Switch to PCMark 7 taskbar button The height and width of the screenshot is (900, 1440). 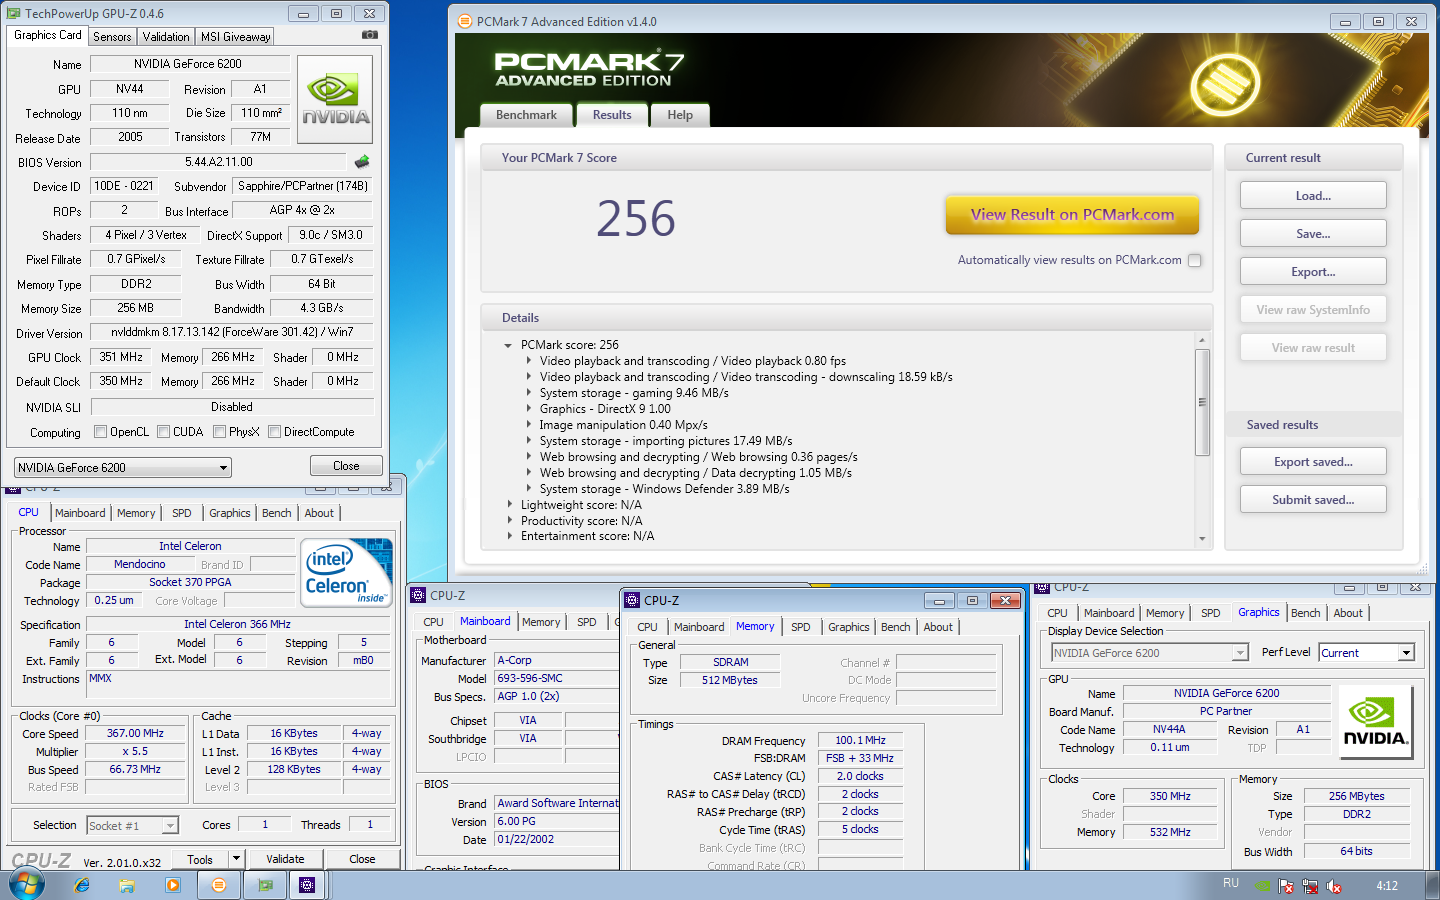click(x=219, y=885)
